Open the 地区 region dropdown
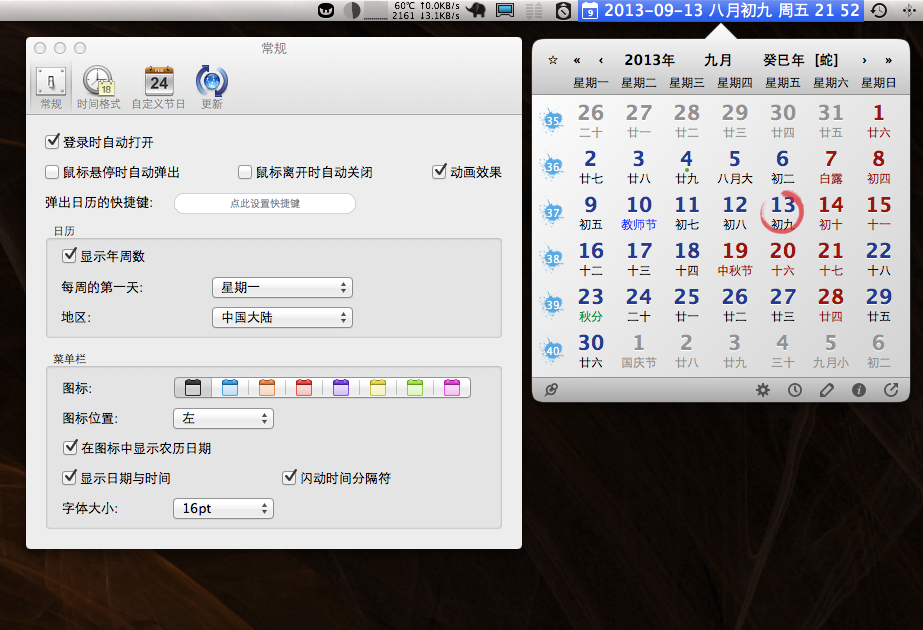This screenshot has width=923, height=630. tap(282, 317)
